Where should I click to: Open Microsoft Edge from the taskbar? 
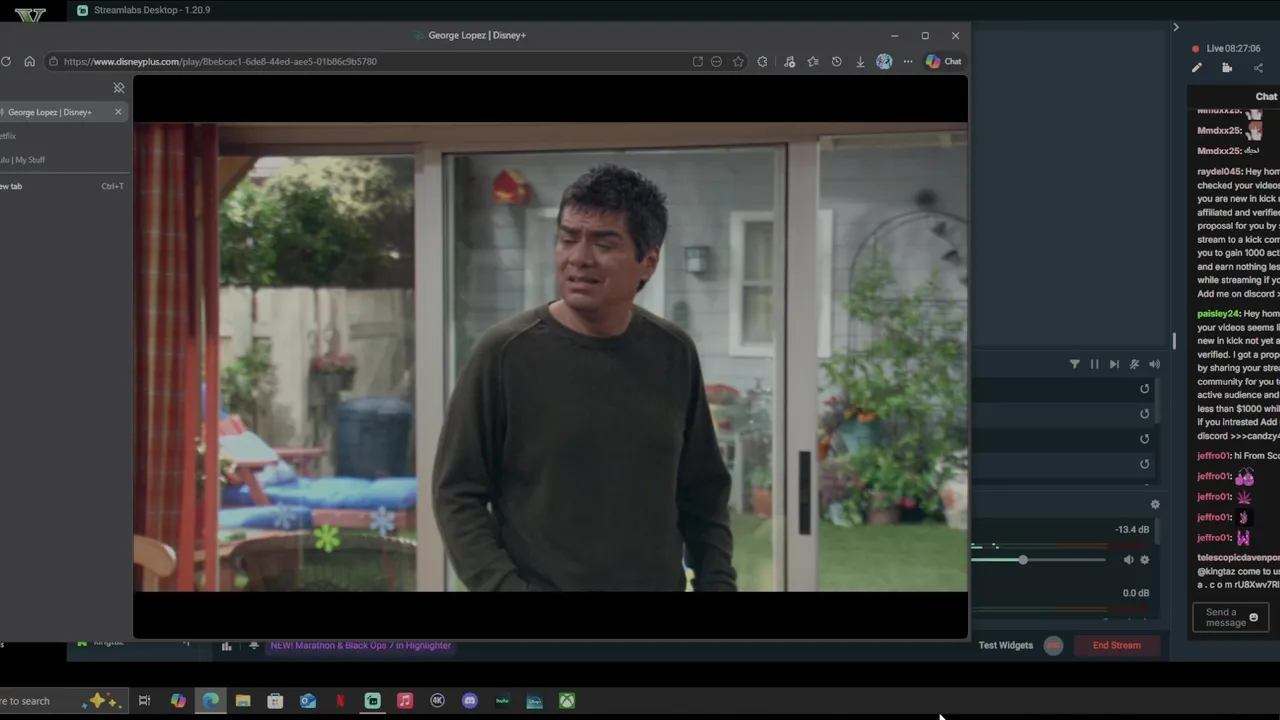[211, 701]
